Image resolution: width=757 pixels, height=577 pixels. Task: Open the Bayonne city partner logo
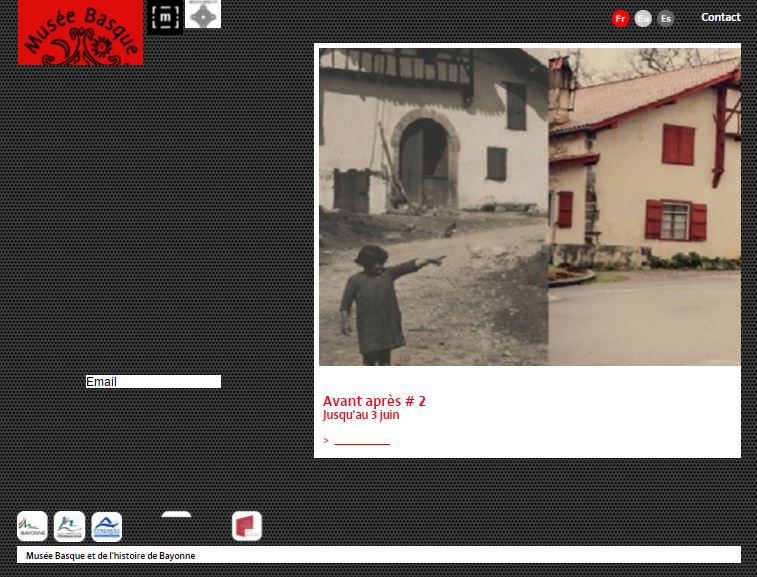[32, 526]
